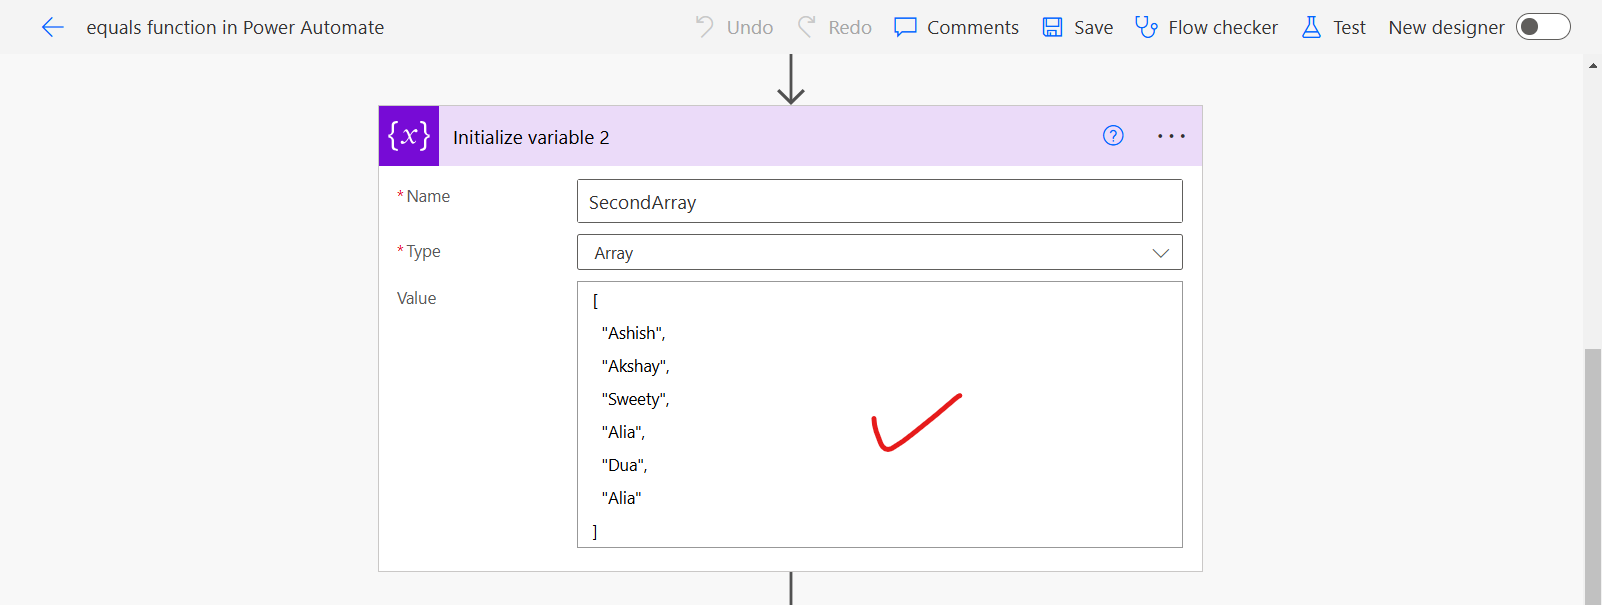Click inside the Value array text box

tap(879, 414)
